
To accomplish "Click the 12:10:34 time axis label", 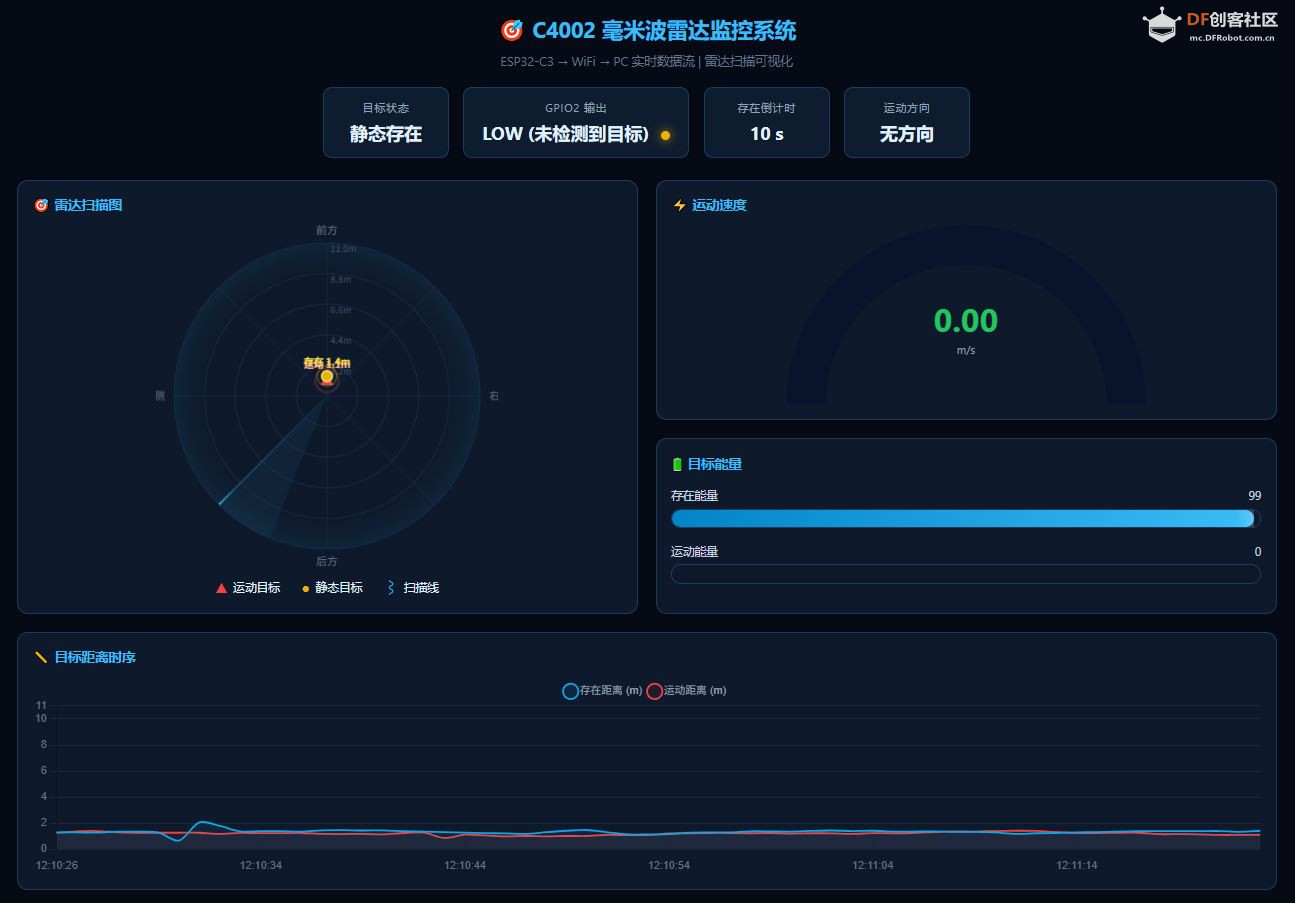I will tap(261, 865).
